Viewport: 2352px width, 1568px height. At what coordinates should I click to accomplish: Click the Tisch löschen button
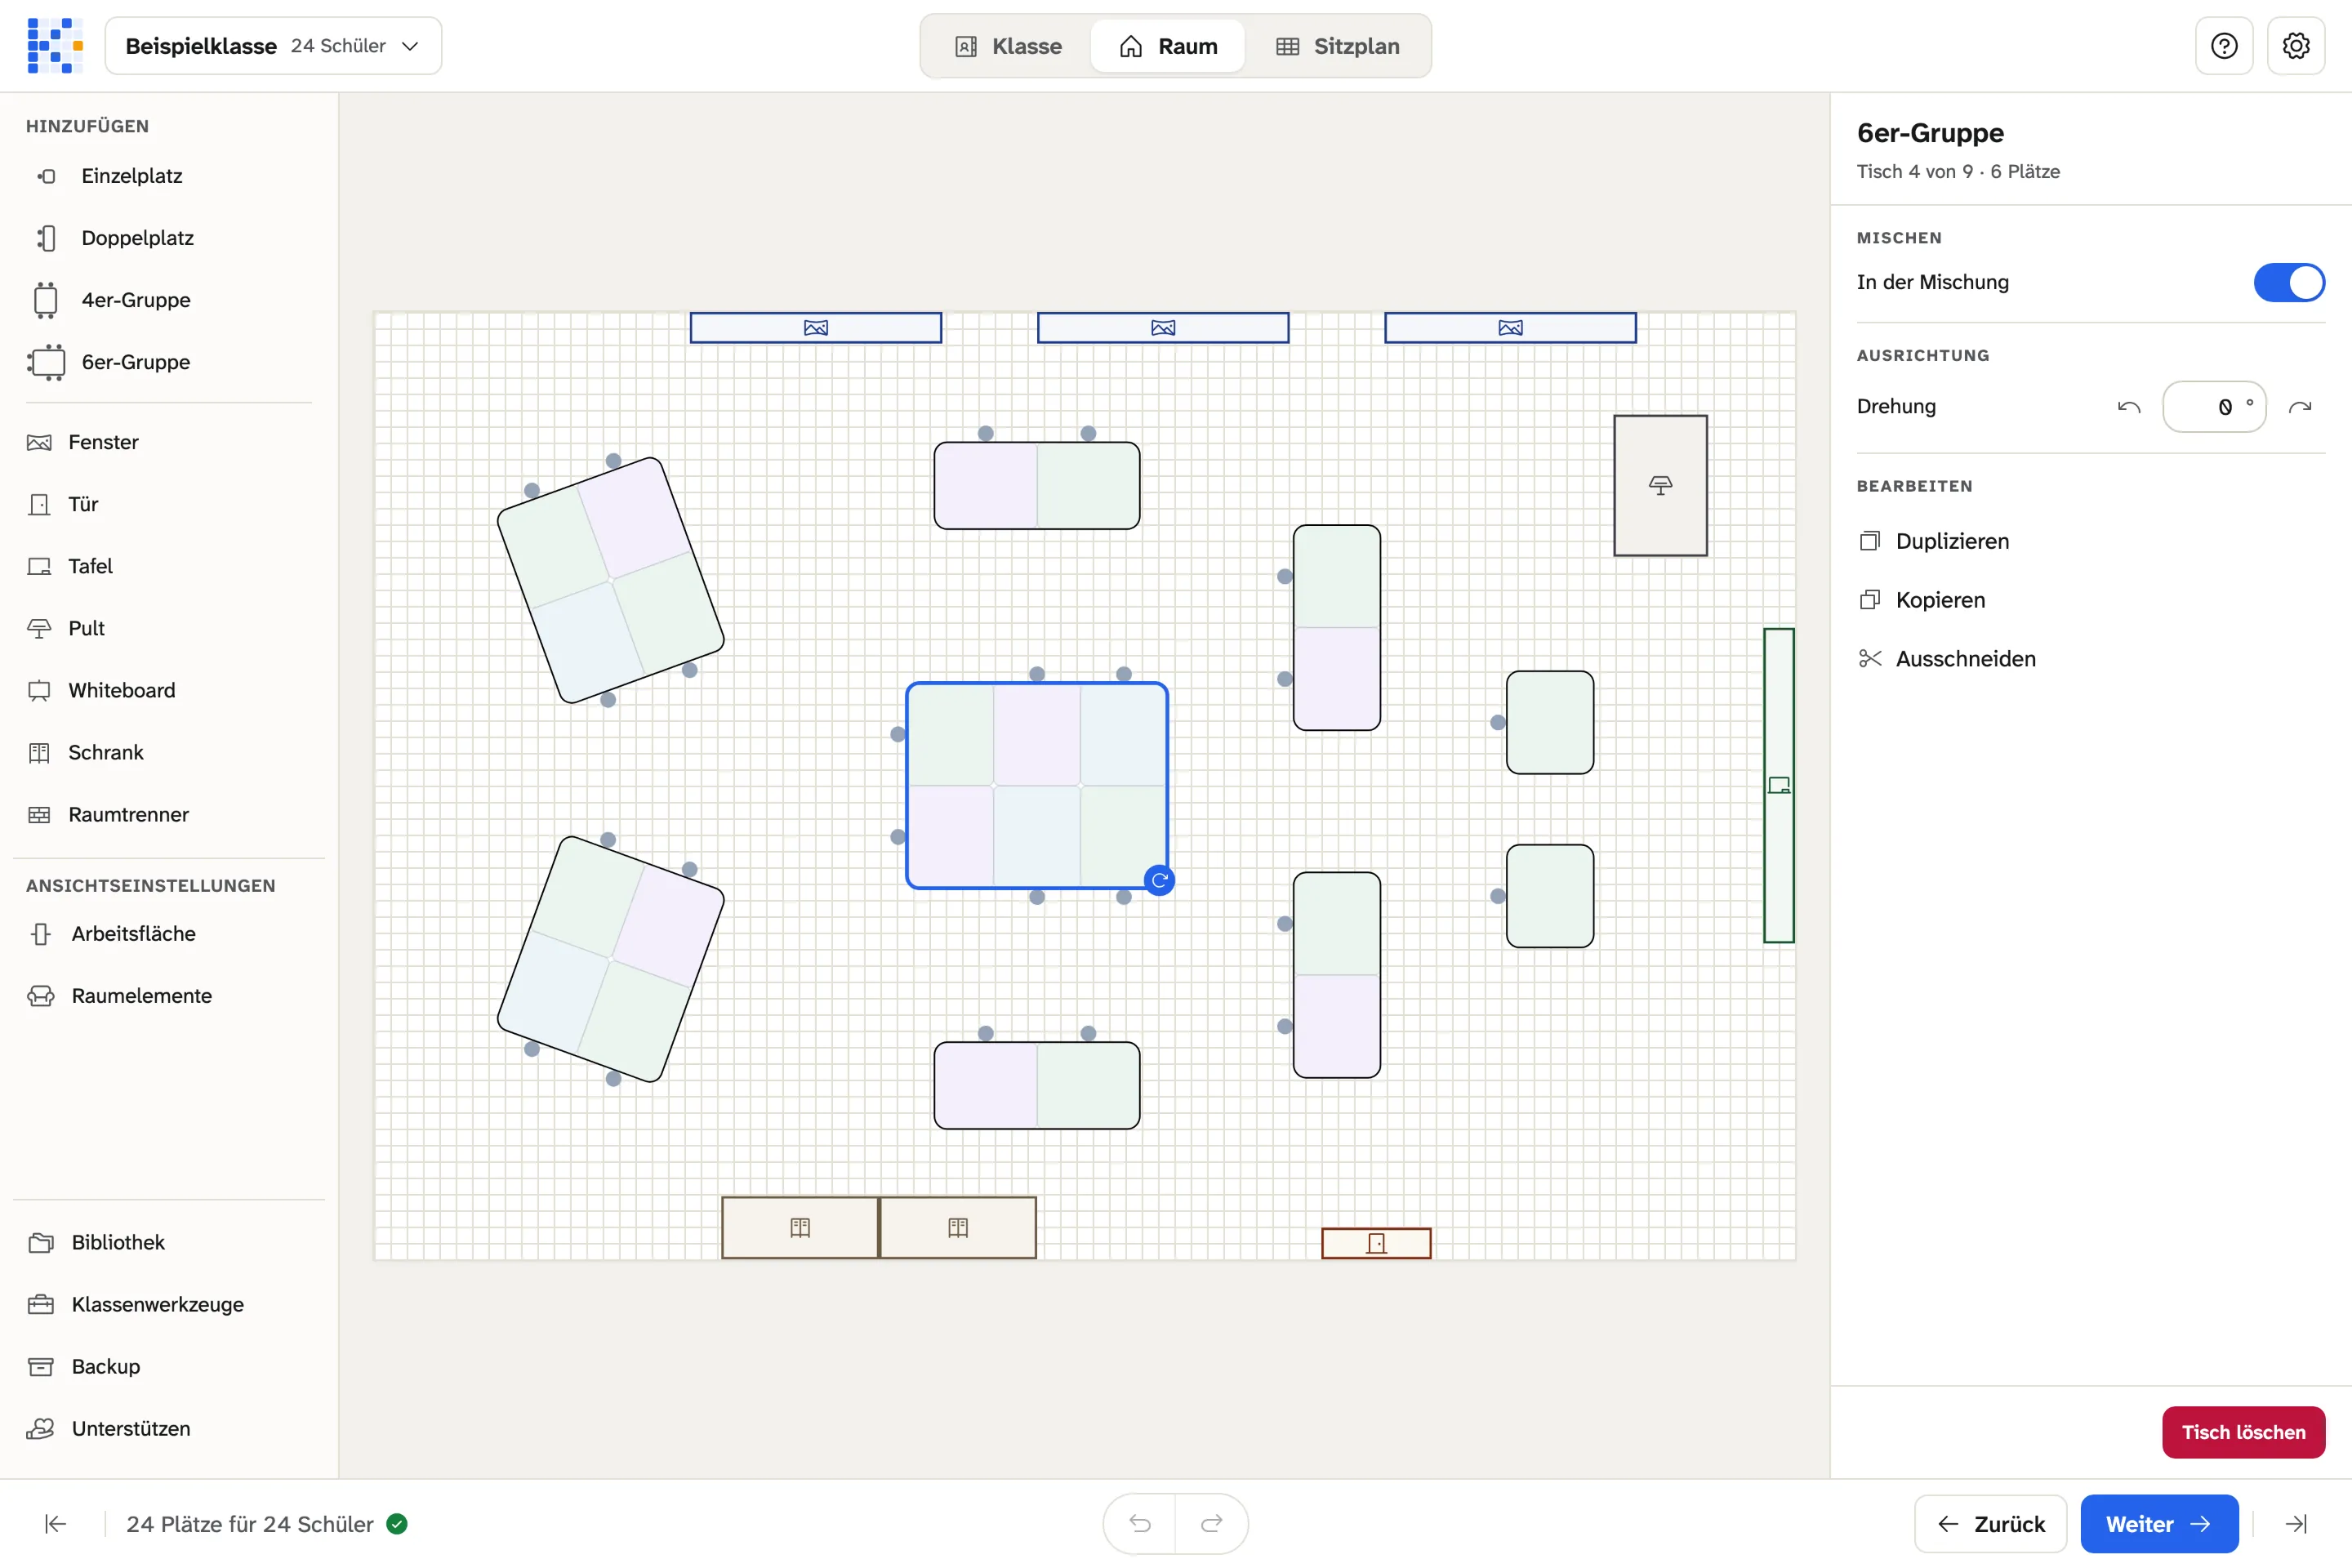[2243, 1432]
